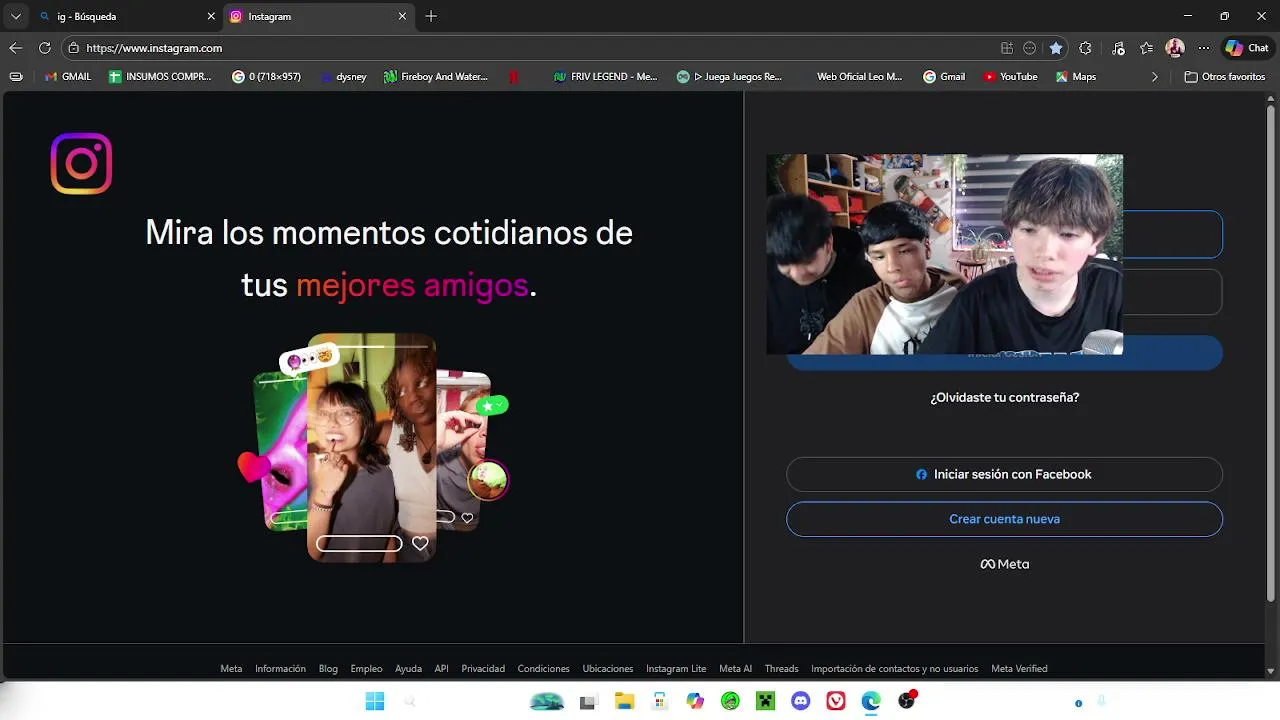Open the Ayuda footer link

408,669
